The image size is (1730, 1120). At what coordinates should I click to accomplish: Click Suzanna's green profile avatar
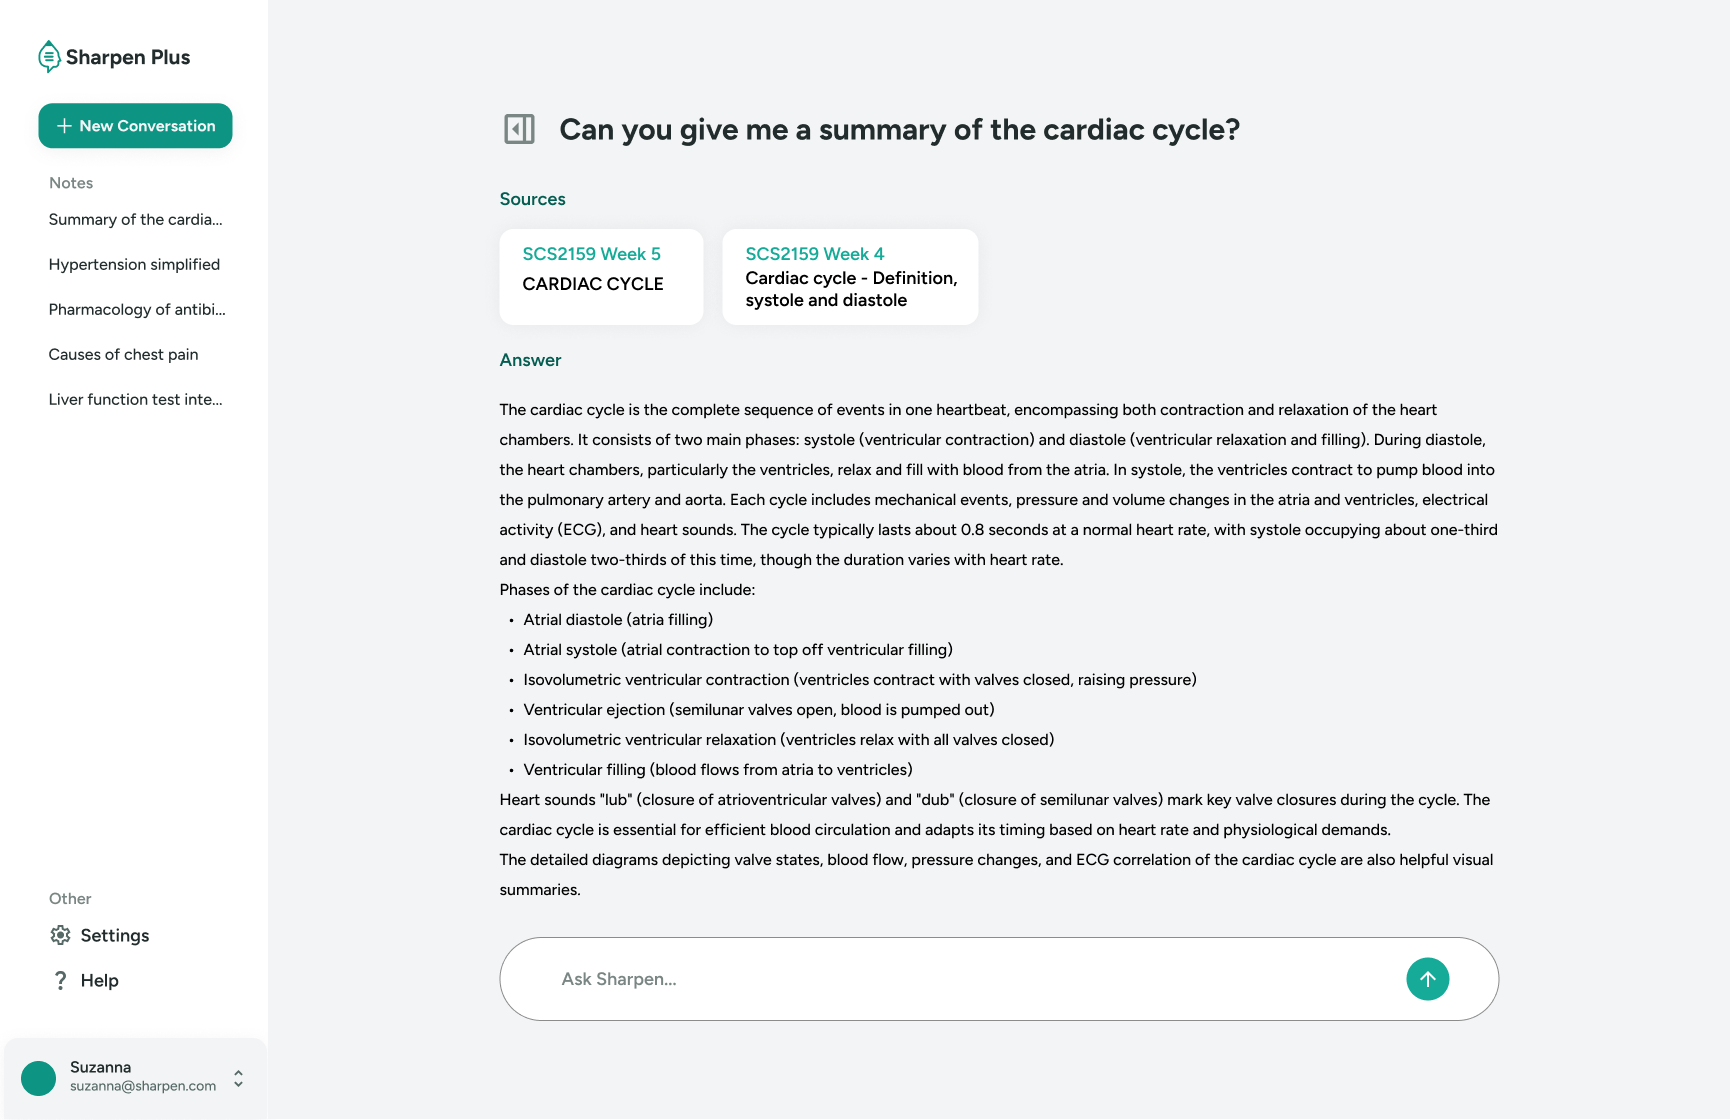point(39,1078)
